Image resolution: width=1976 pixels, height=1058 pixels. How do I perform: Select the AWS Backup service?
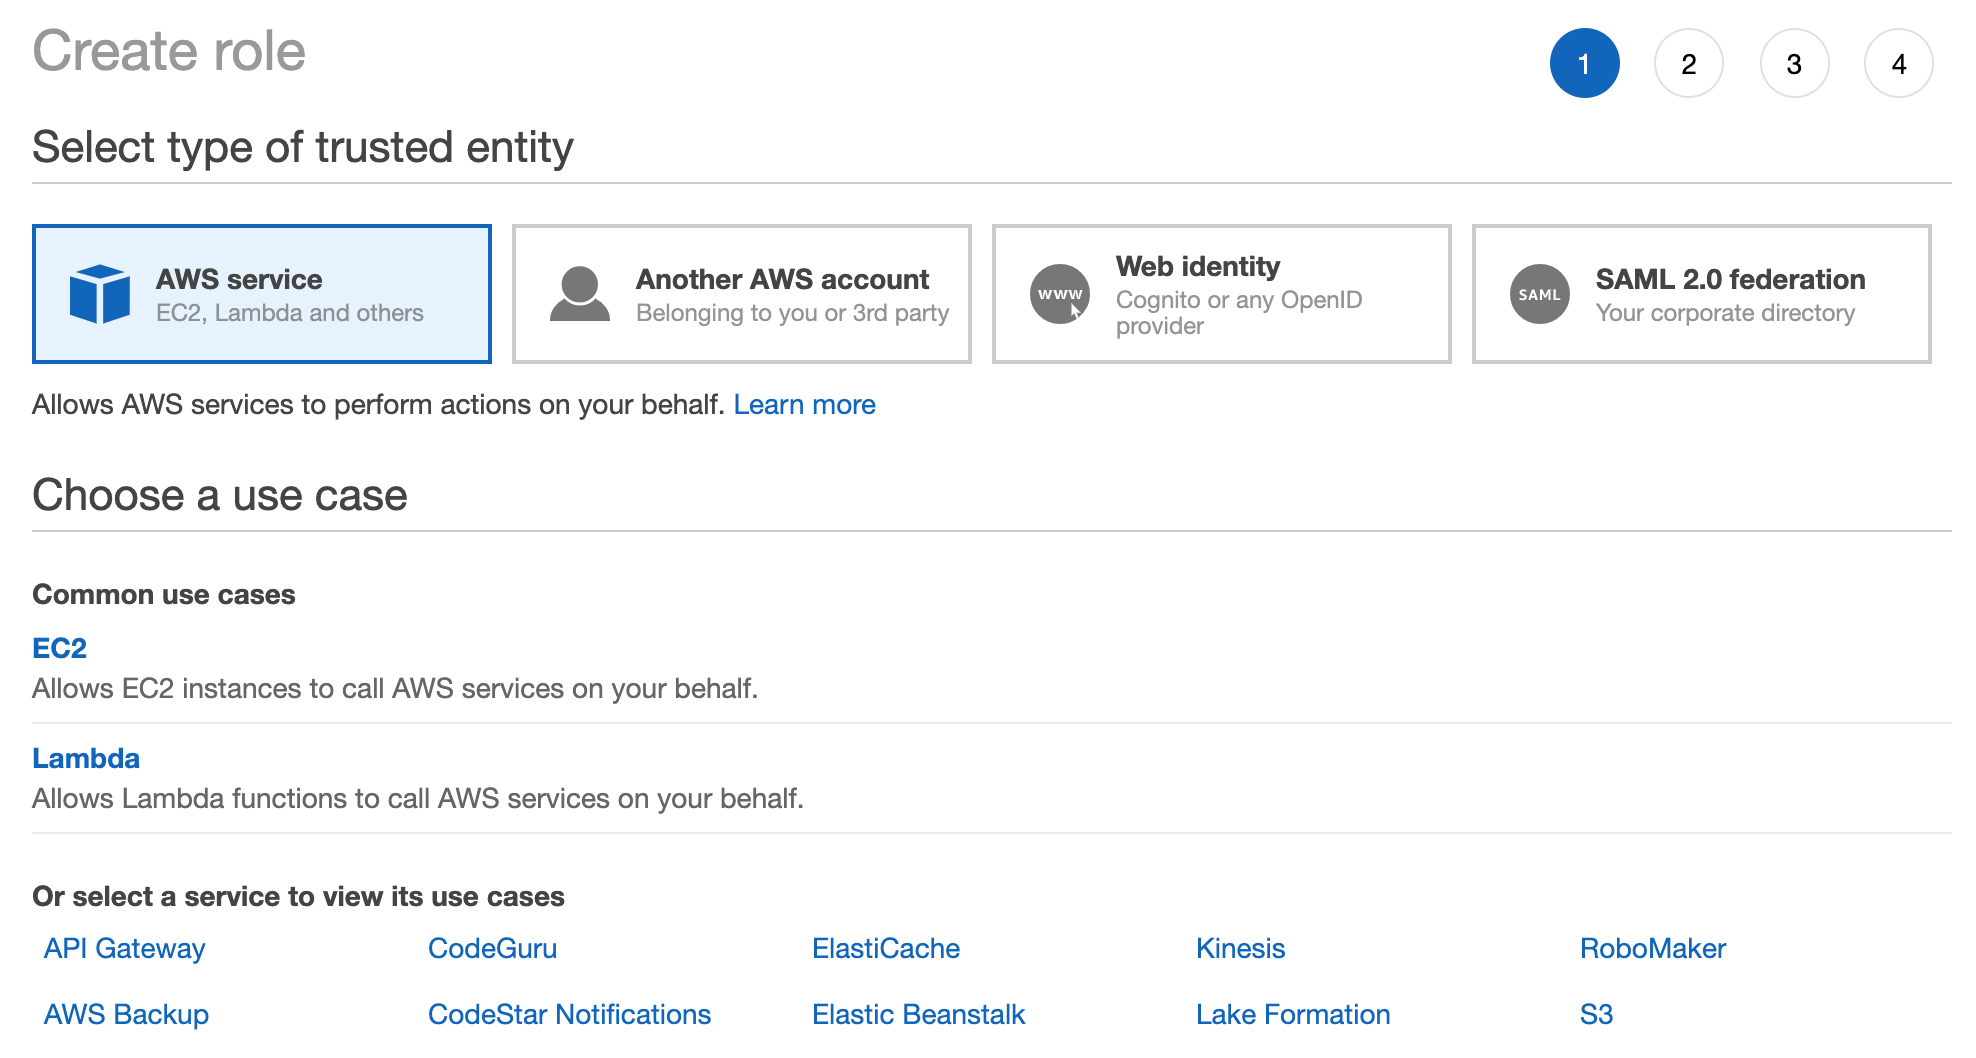tap(127, 1014)
